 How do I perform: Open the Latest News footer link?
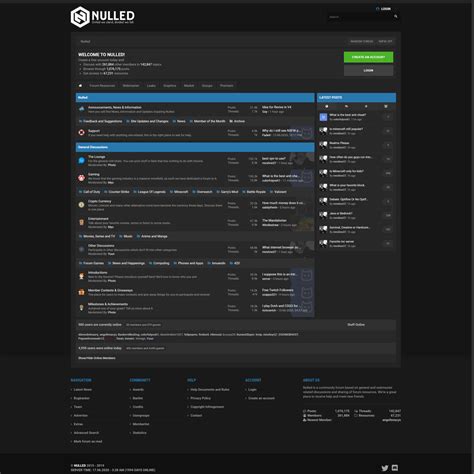(83, 389)
